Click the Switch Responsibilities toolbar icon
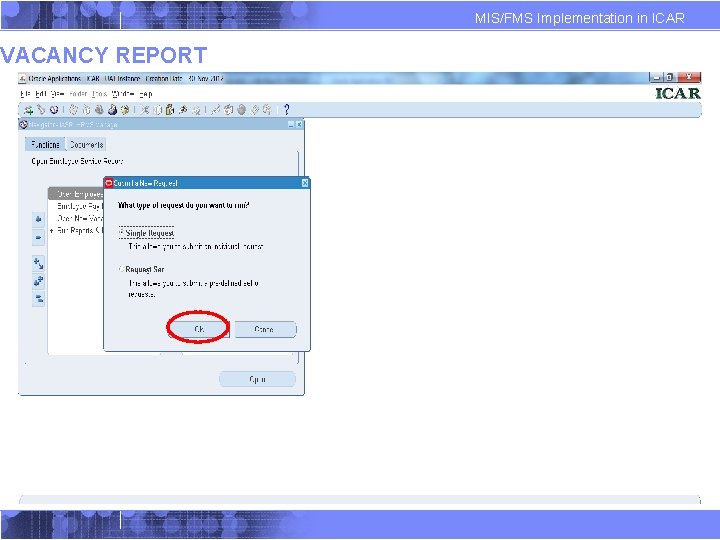This screenshot has height=540, width=720. 99,110
